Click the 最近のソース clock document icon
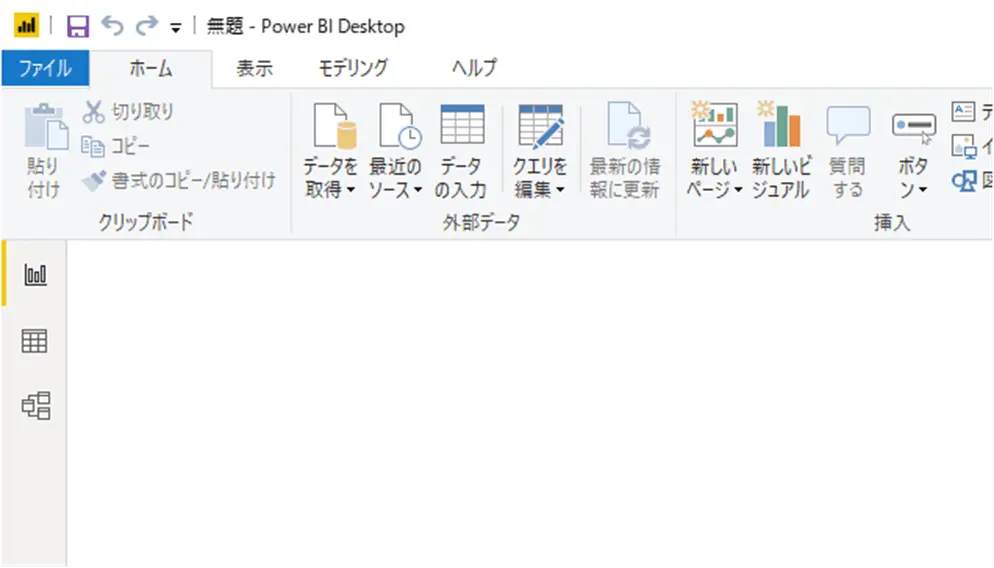 tap(400, 126)
